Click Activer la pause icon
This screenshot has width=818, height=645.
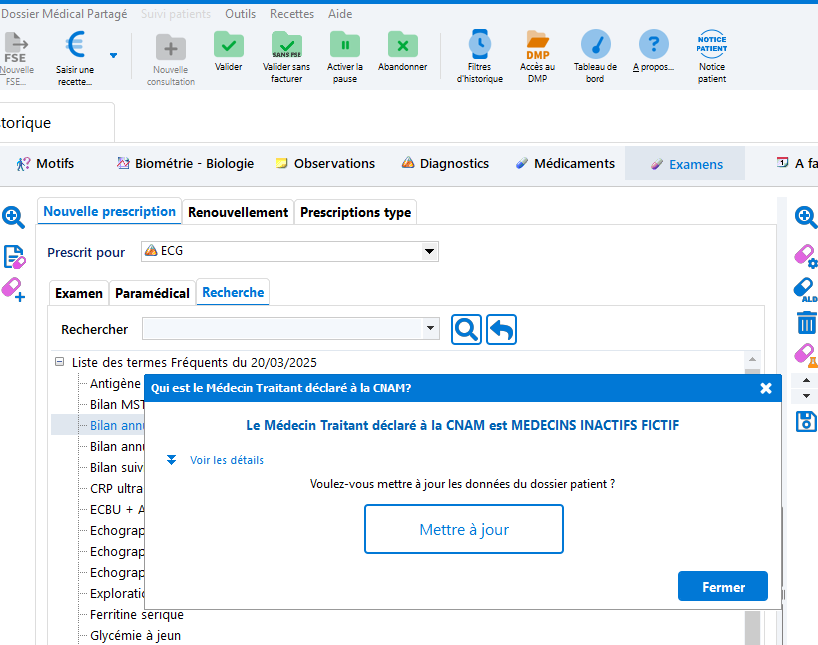[x=344, y=45]
